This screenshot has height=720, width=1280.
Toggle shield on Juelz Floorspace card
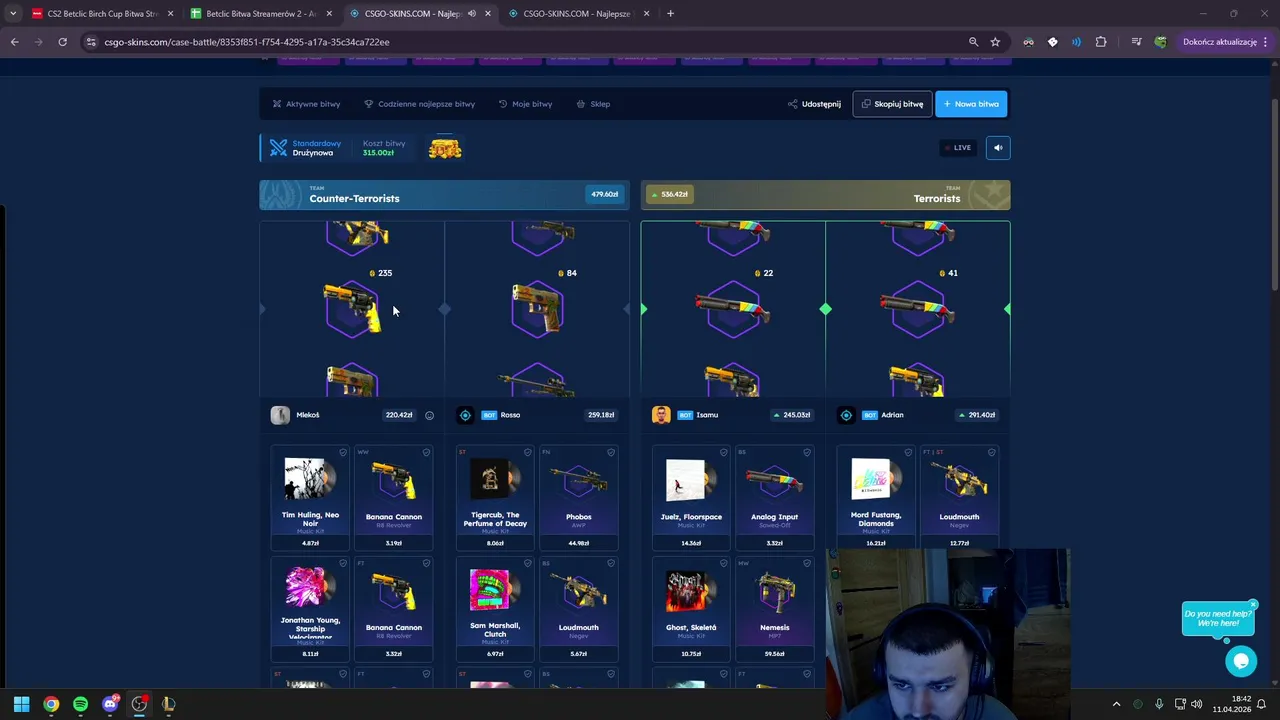tap(724, 452)
